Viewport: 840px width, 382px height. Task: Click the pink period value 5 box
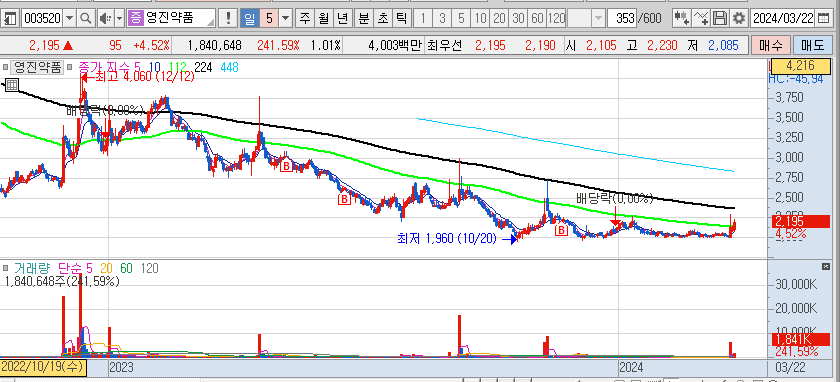269,19
